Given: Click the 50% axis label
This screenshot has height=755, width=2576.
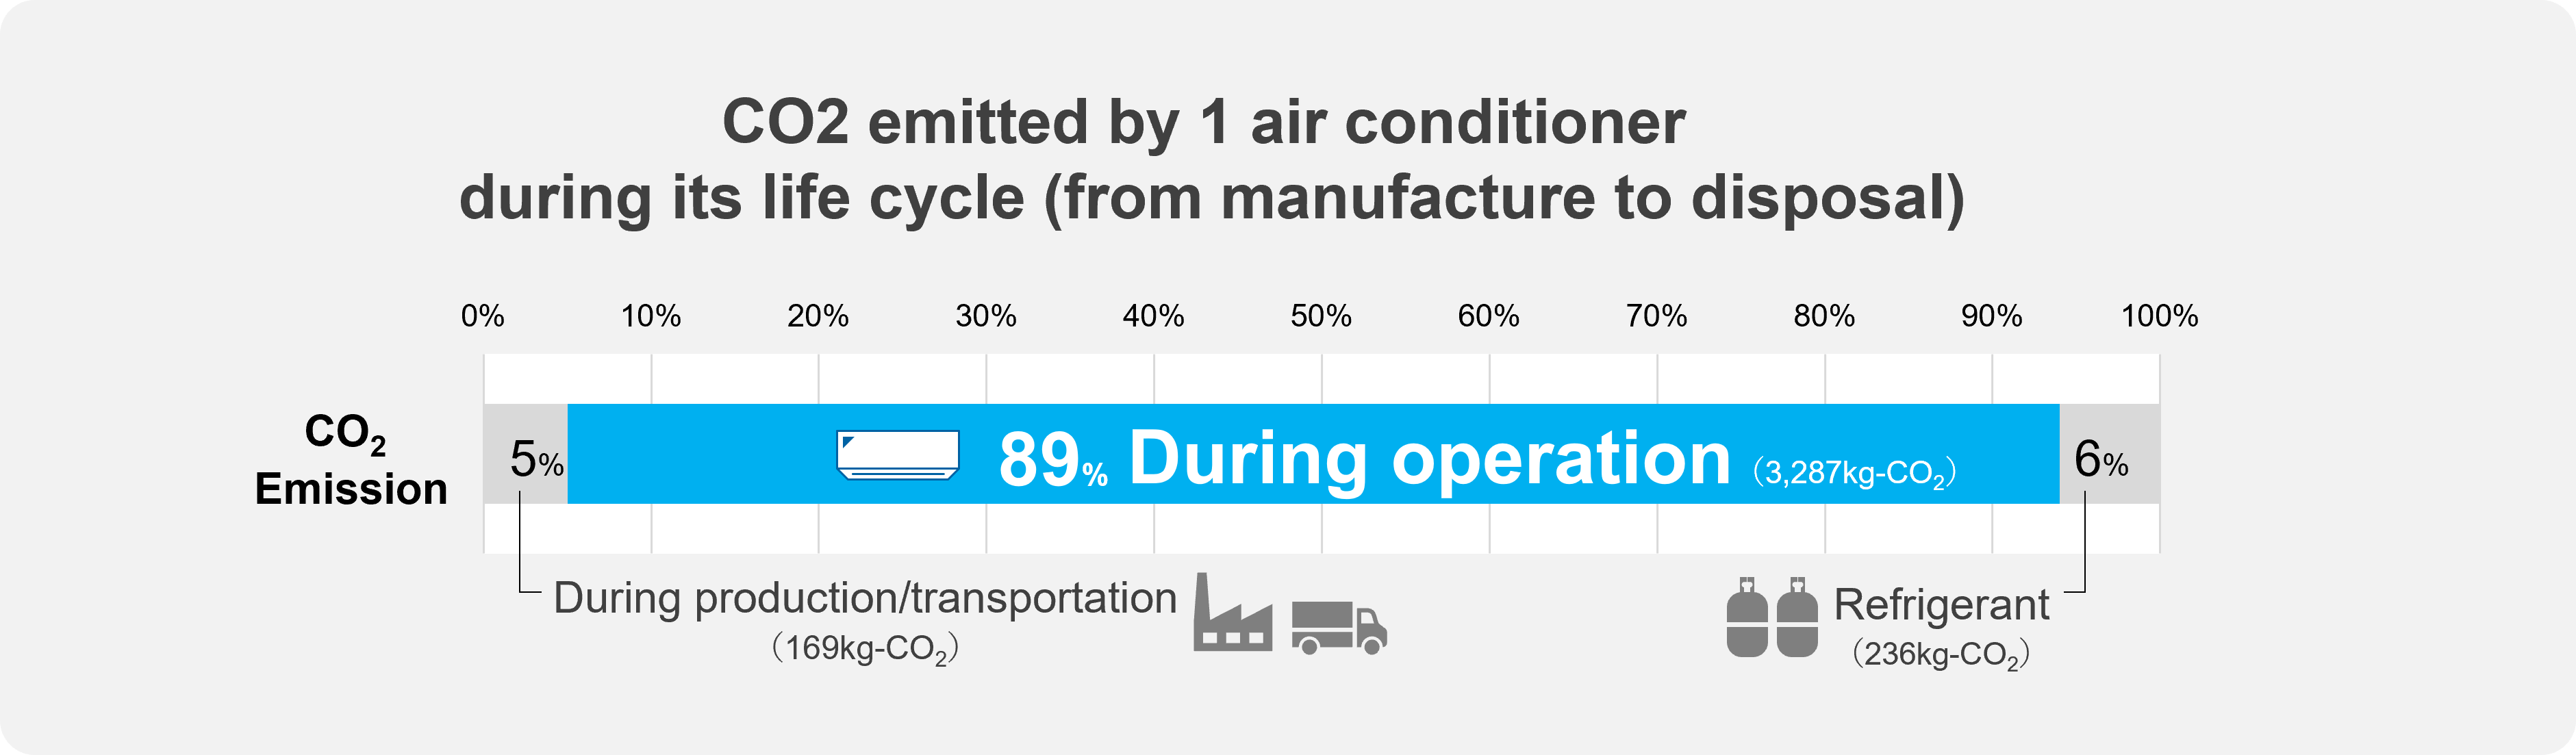Looking at the screenshot, I should tap(1320, 317).
